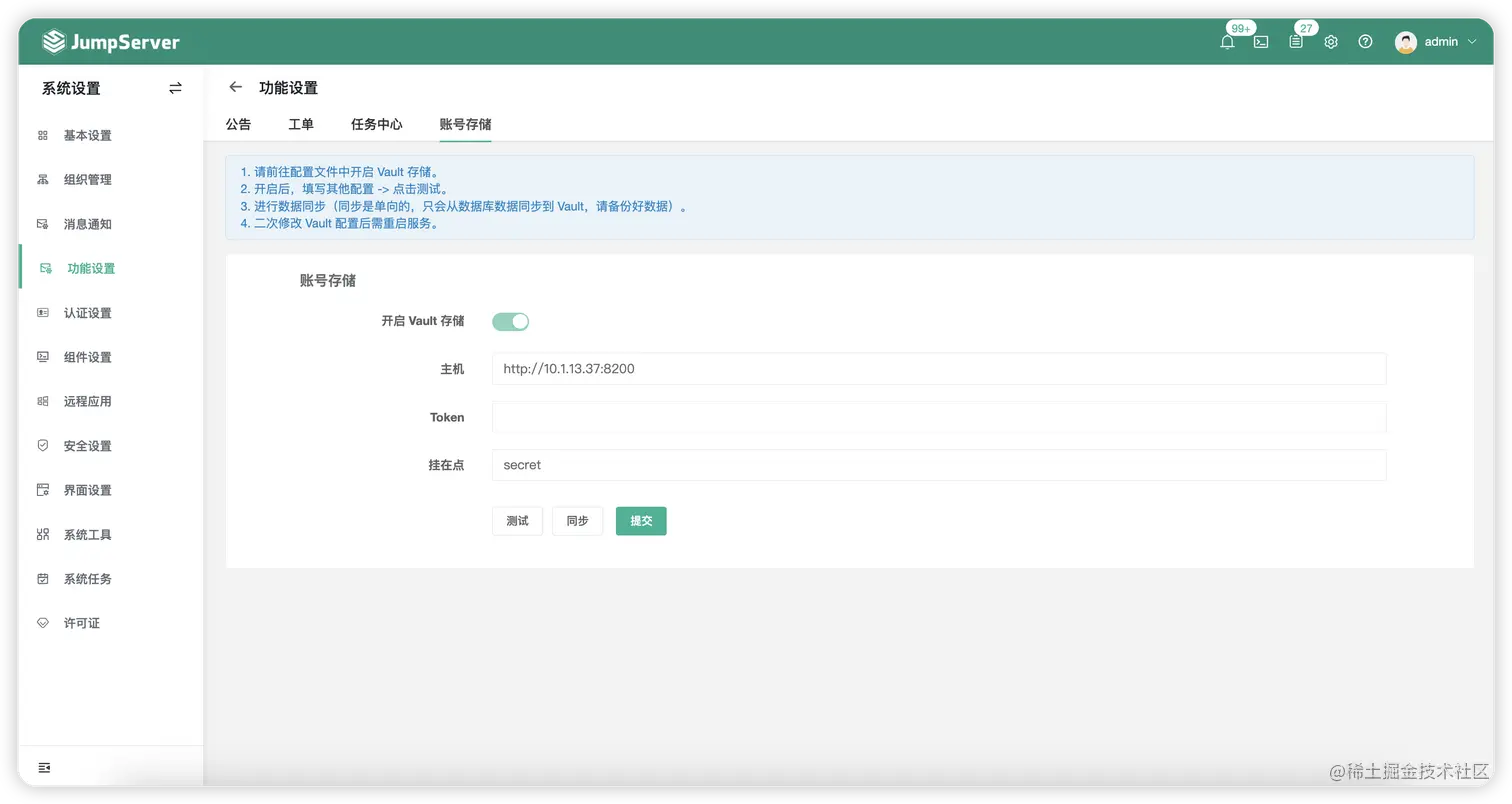Screen dimensions: 1512x804
Task: Click the empty Token input field
Action: click(x=939, y=417)
